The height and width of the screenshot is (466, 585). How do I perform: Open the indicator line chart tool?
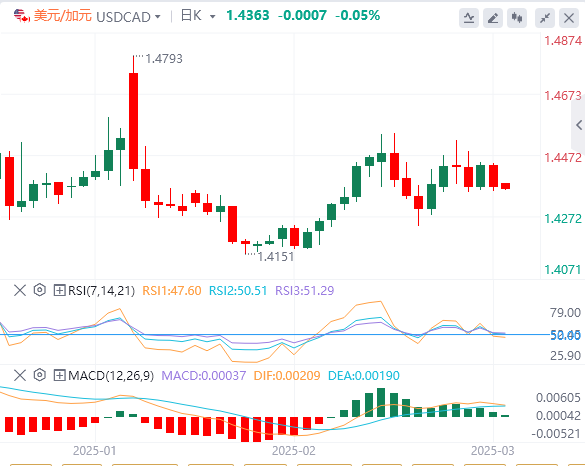click(x=469, y=18)
